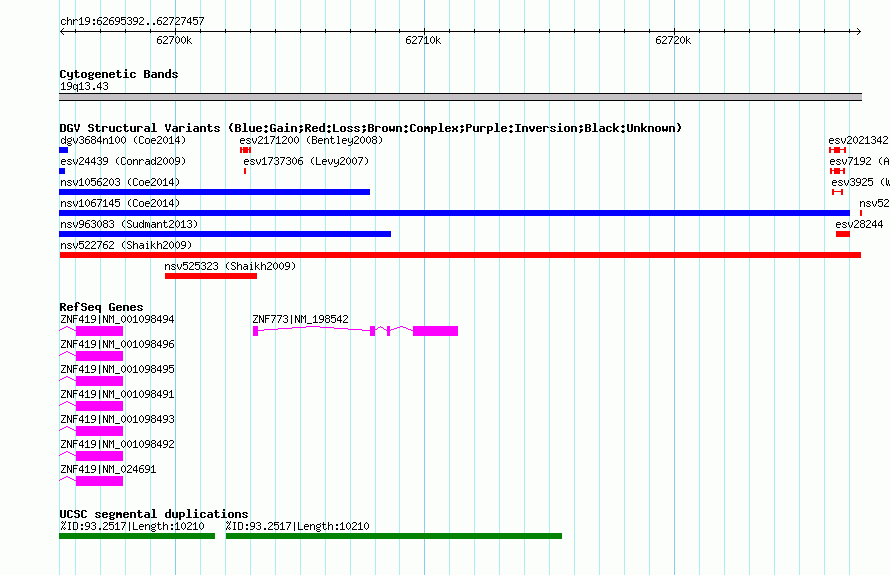The image size is (890, 575).
Task: Select the nsv1067145 (Coe2014) variant label
Action: coord(120,203)
